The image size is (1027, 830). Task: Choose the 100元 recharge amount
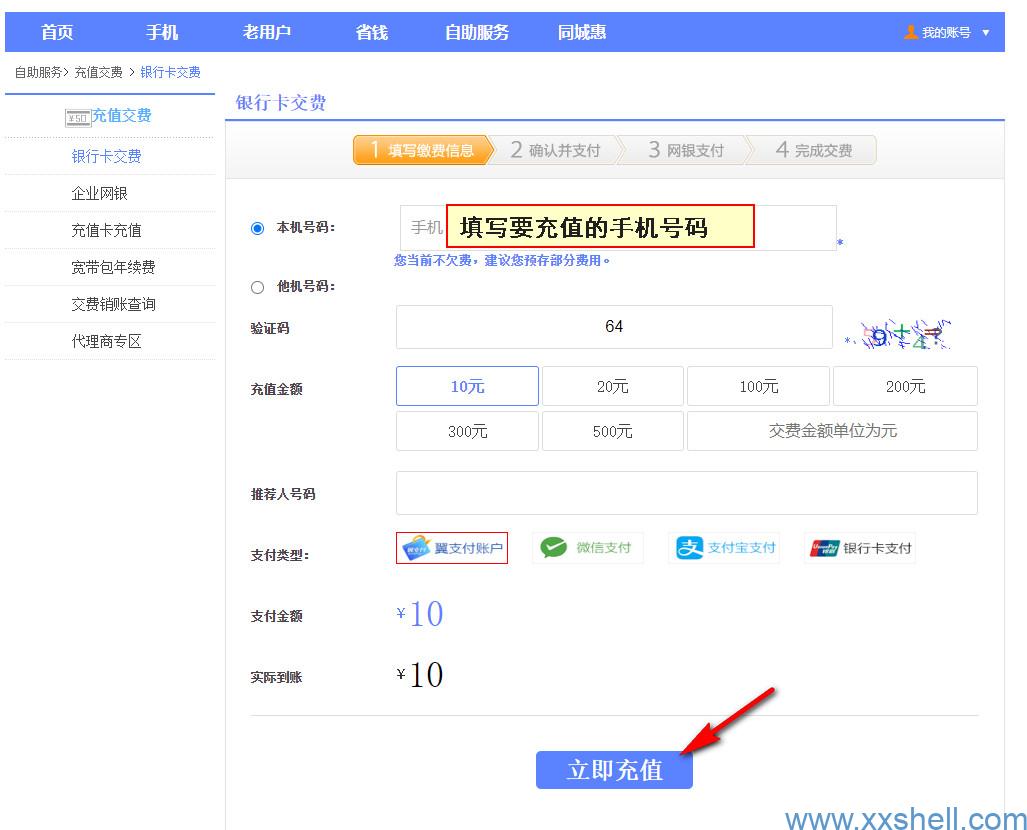(758, 386)
